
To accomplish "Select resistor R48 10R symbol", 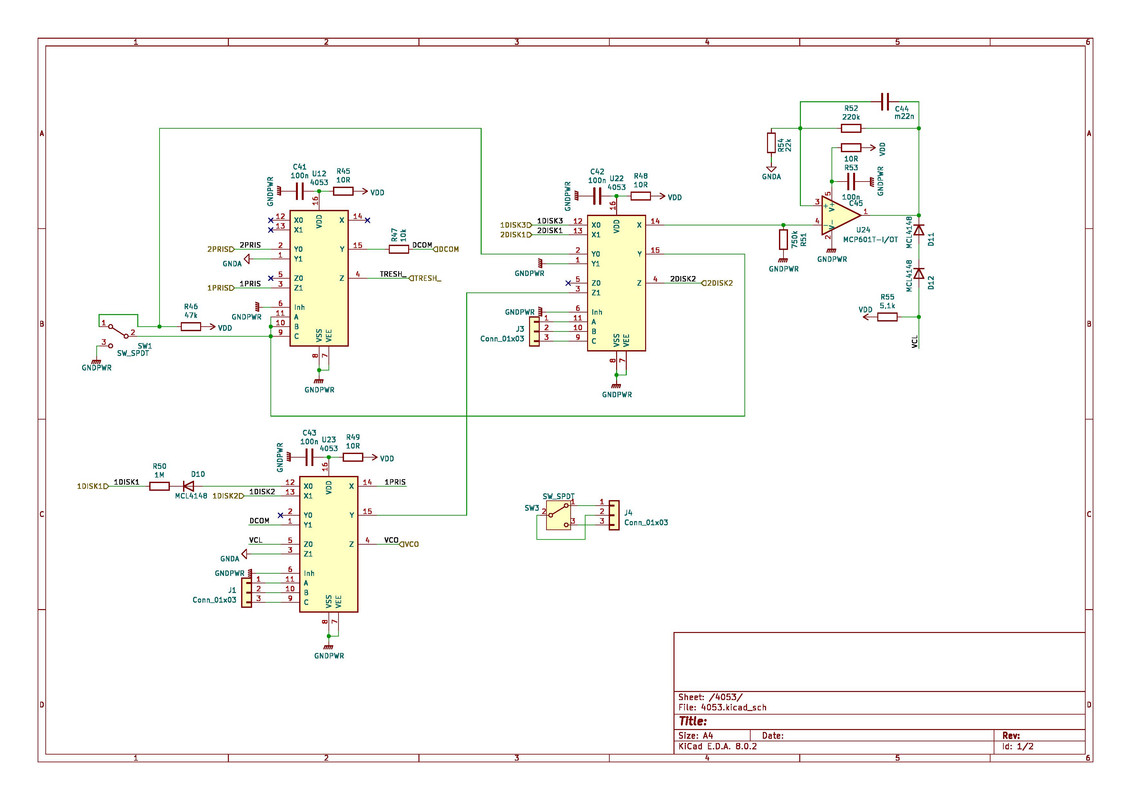I will coord(641,196).
